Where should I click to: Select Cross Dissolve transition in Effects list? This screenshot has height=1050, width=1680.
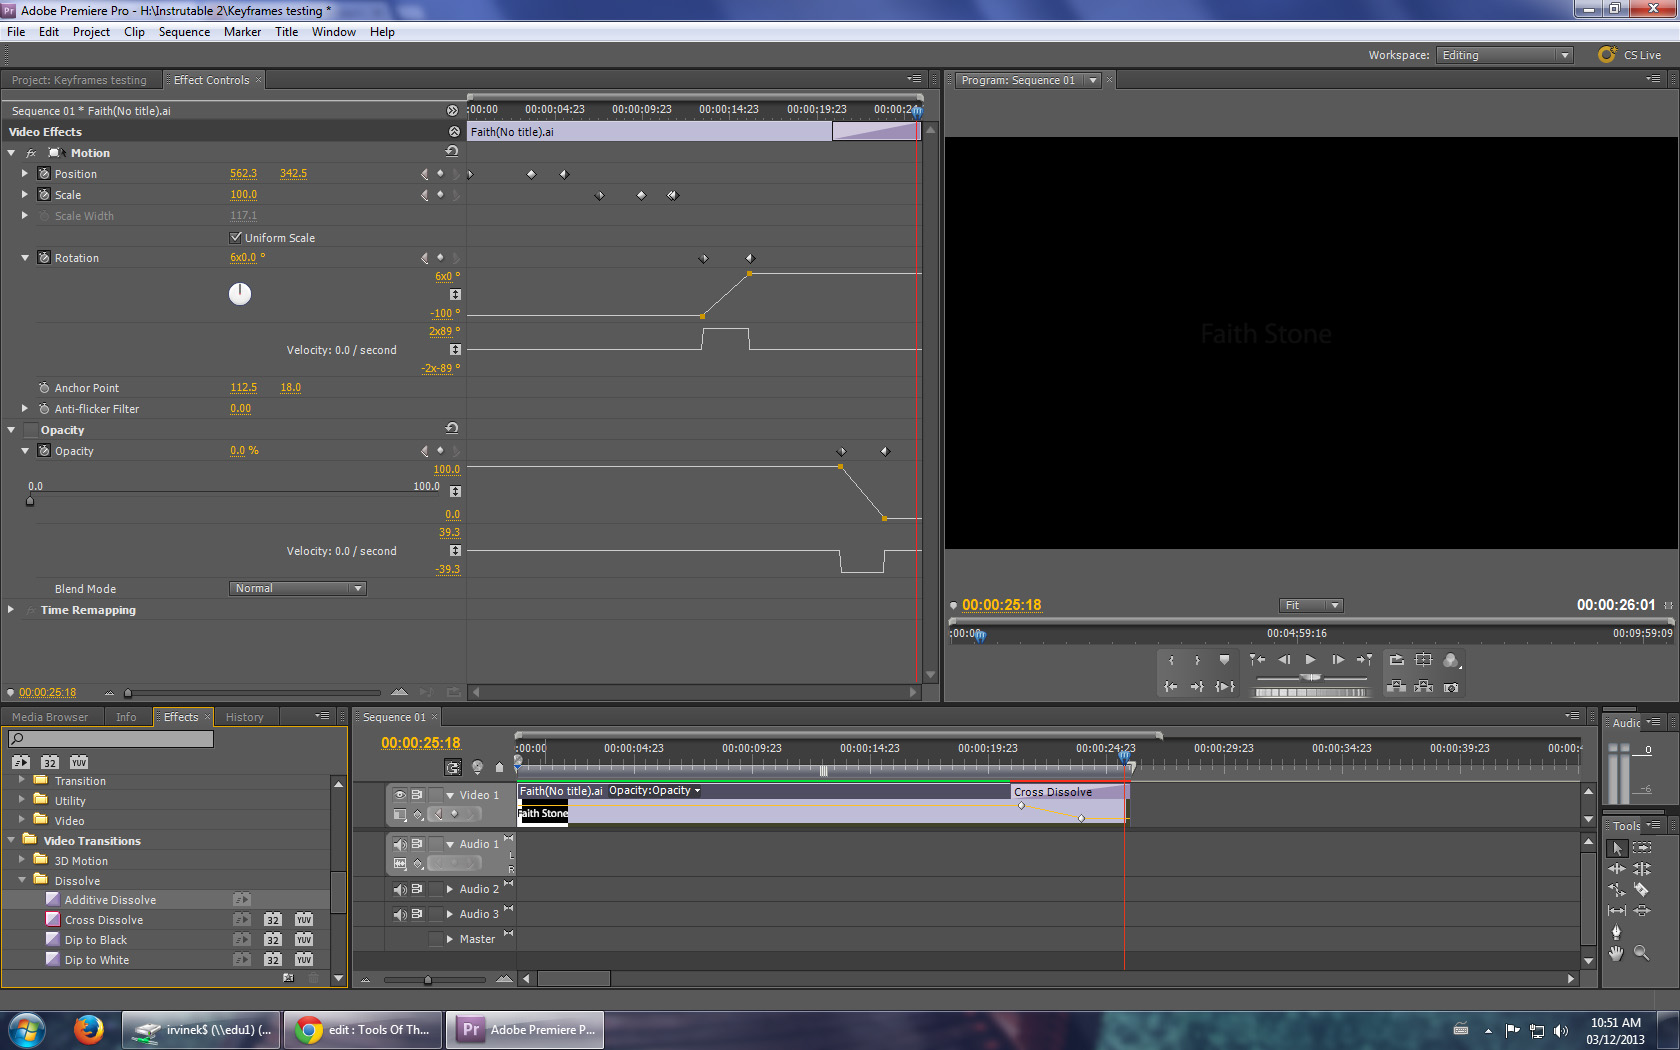coord(104,920)
